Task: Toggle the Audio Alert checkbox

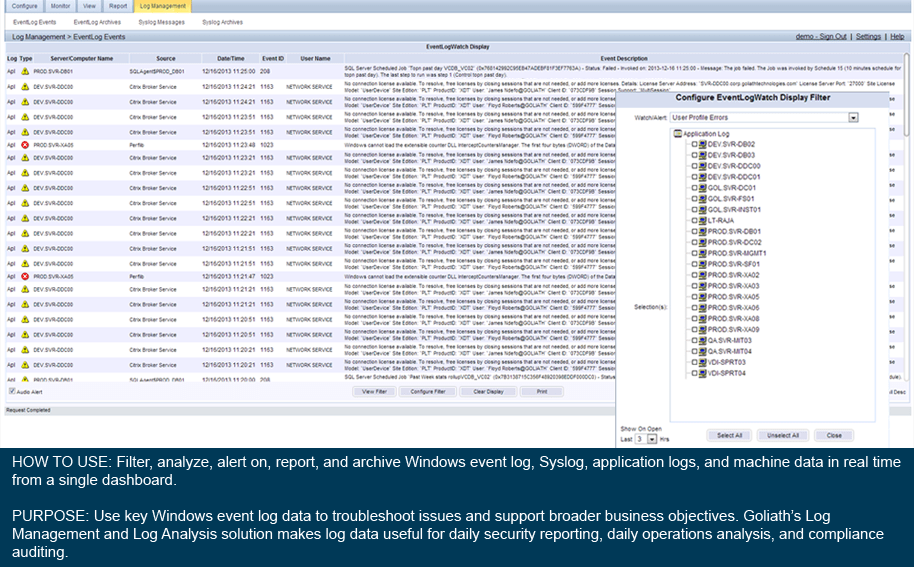Action: point(12,391)
